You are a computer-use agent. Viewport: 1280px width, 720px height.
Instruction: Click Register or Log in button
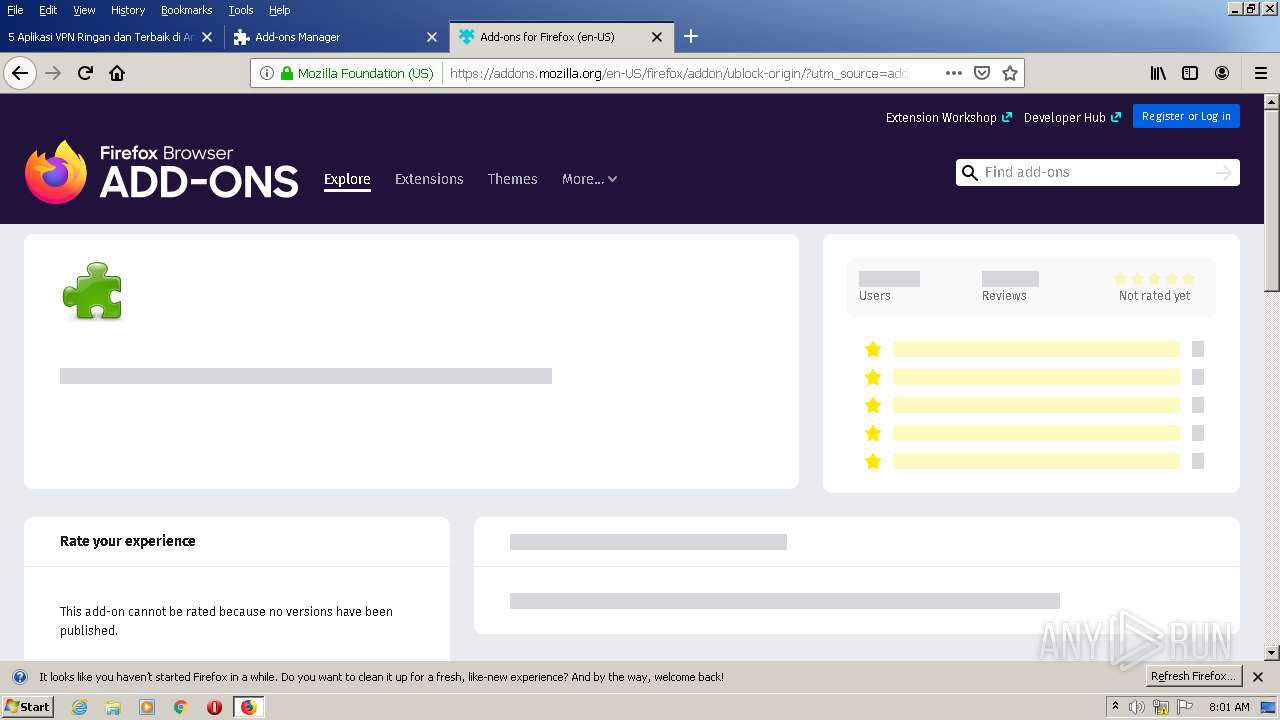1186,116
